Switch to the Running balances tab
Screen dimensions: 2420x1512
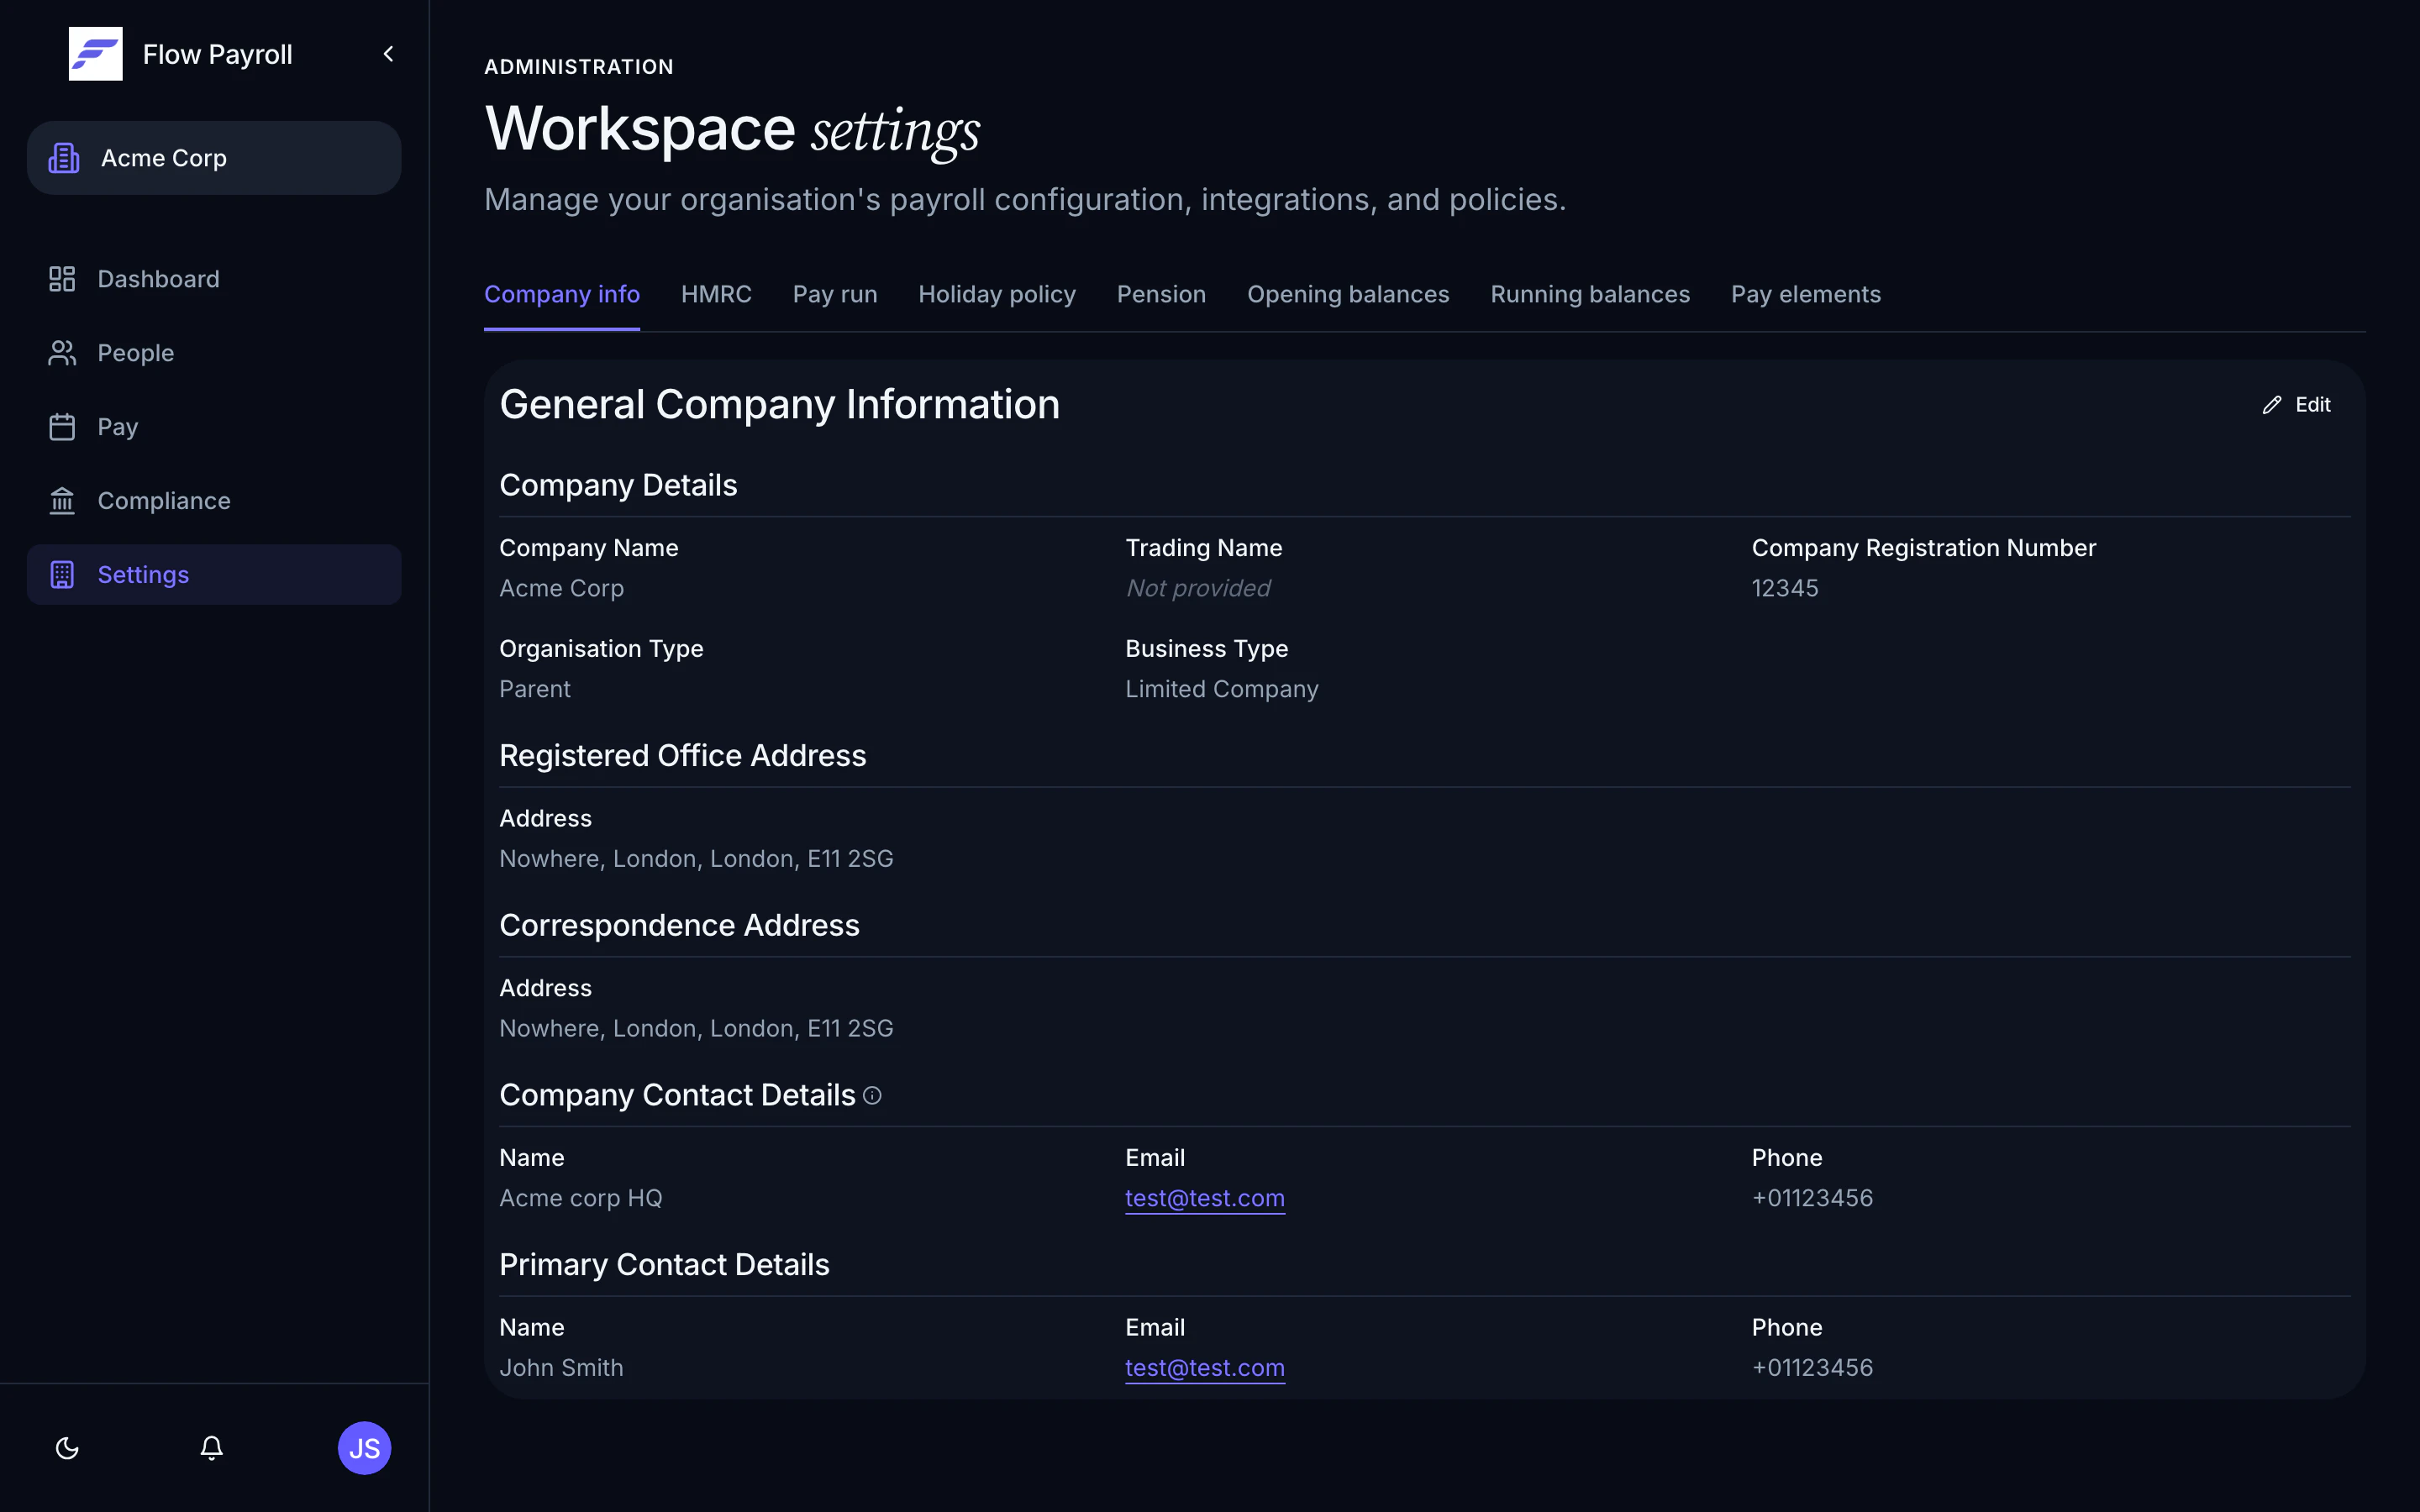[x=1590, y=294]
